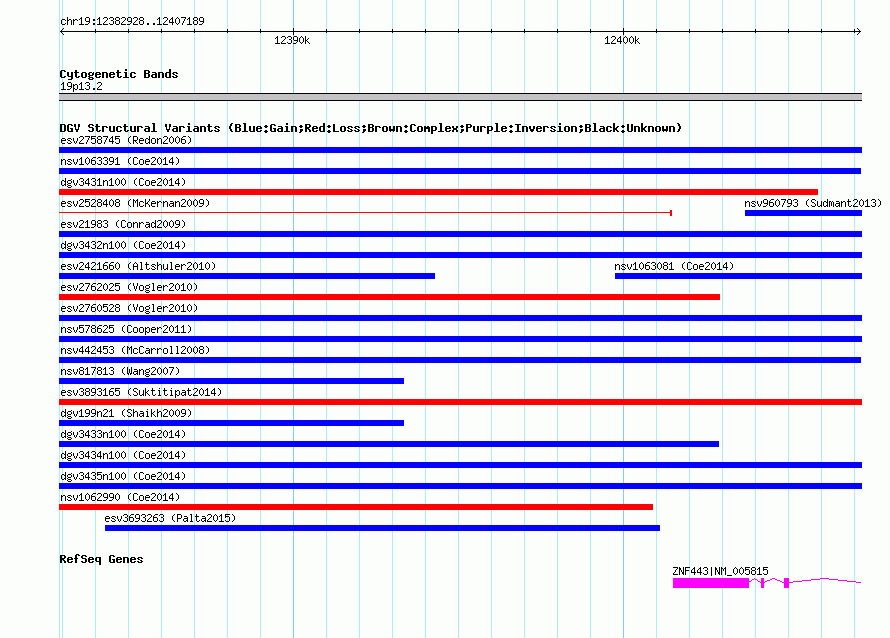Click the nsv578625 (Cooper2011) label
This screenshot has width=890, height=638.
(x=126, y=329)
